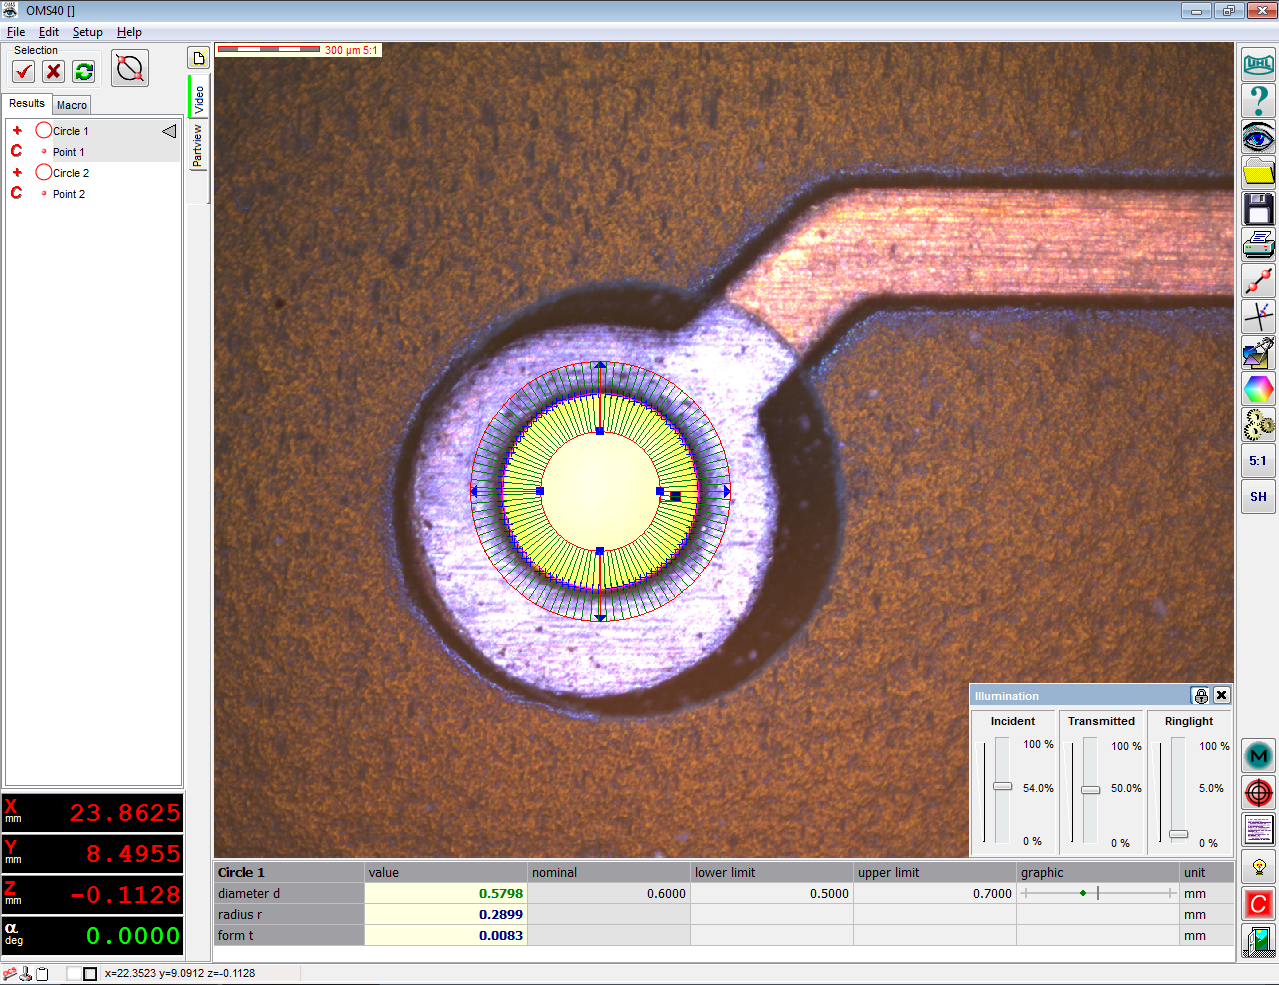Open the color hexagon icon
1279x985 pixels.
coord(1258,388)
